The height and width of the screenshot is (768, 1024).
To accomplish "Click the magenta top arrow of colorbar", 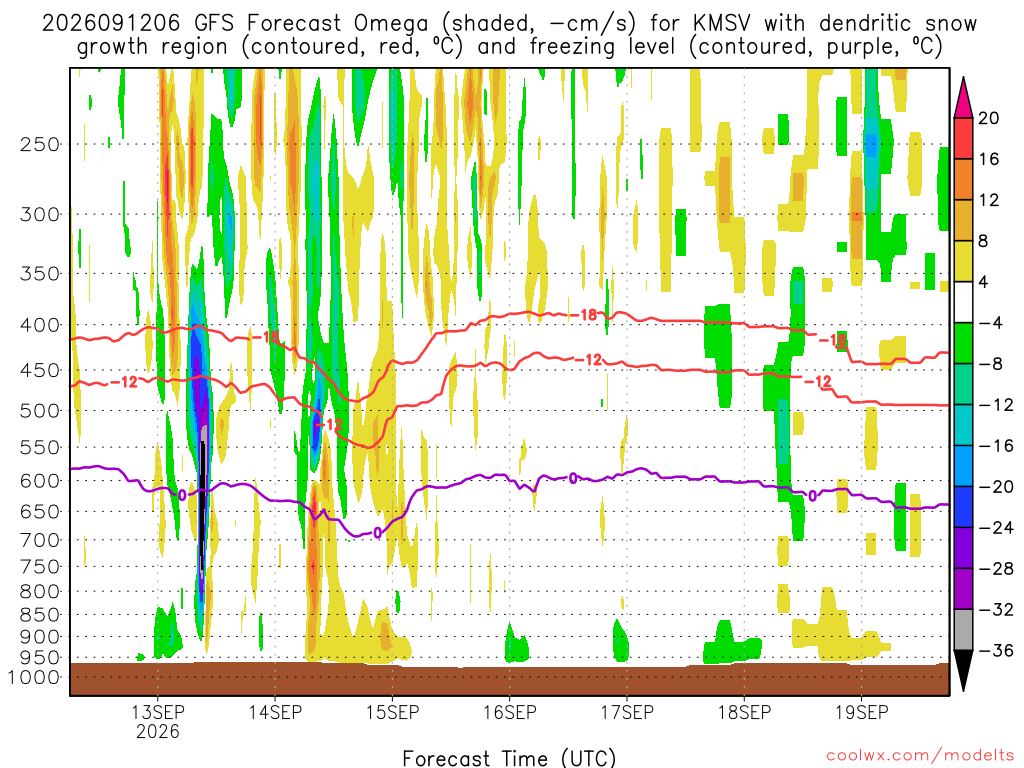I will click(963, 98).
